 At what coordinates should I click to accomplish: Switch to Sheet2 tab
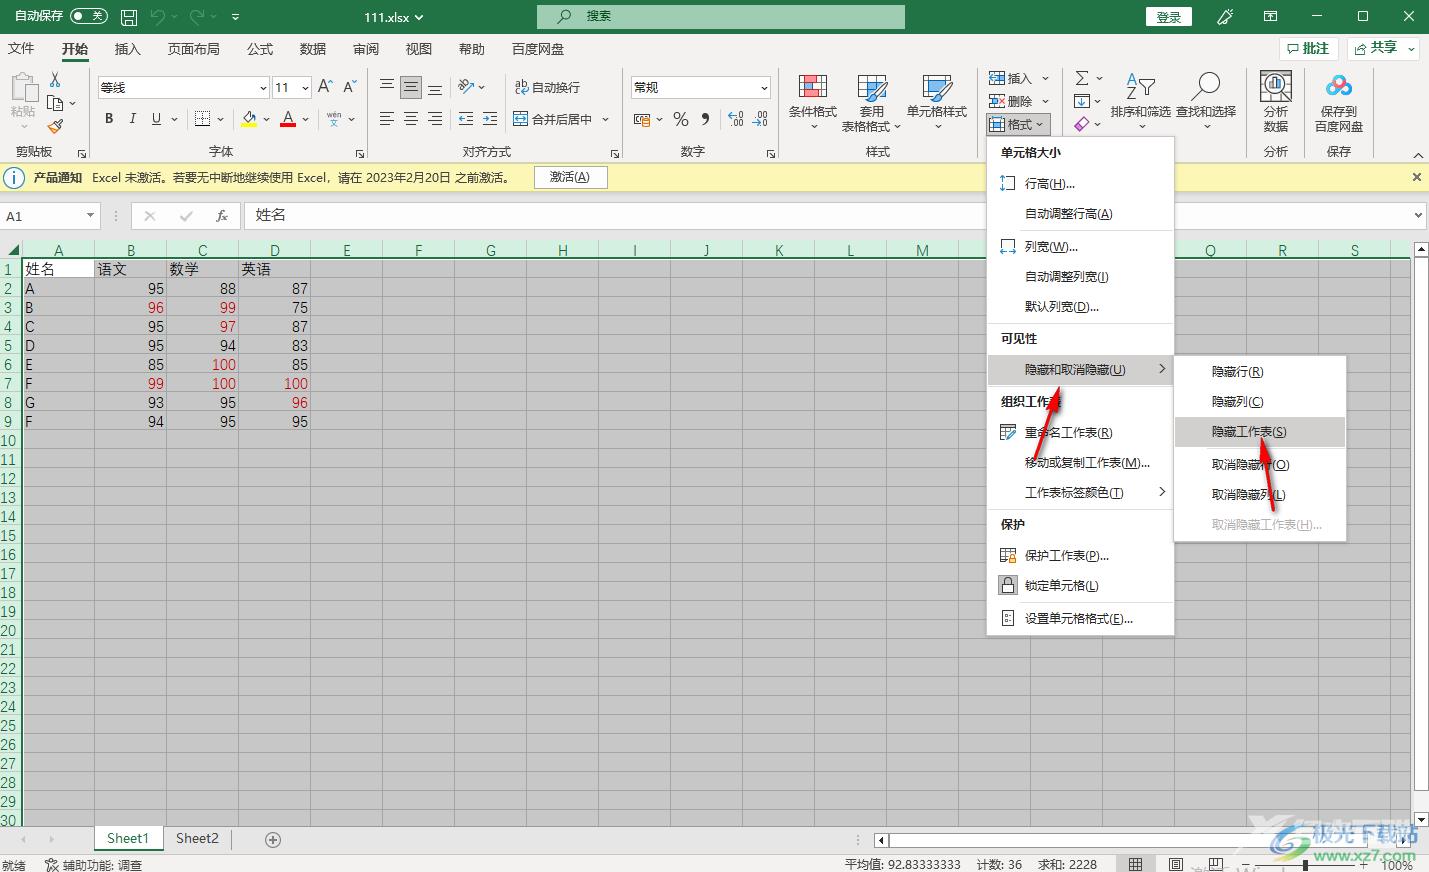[197, 839]
